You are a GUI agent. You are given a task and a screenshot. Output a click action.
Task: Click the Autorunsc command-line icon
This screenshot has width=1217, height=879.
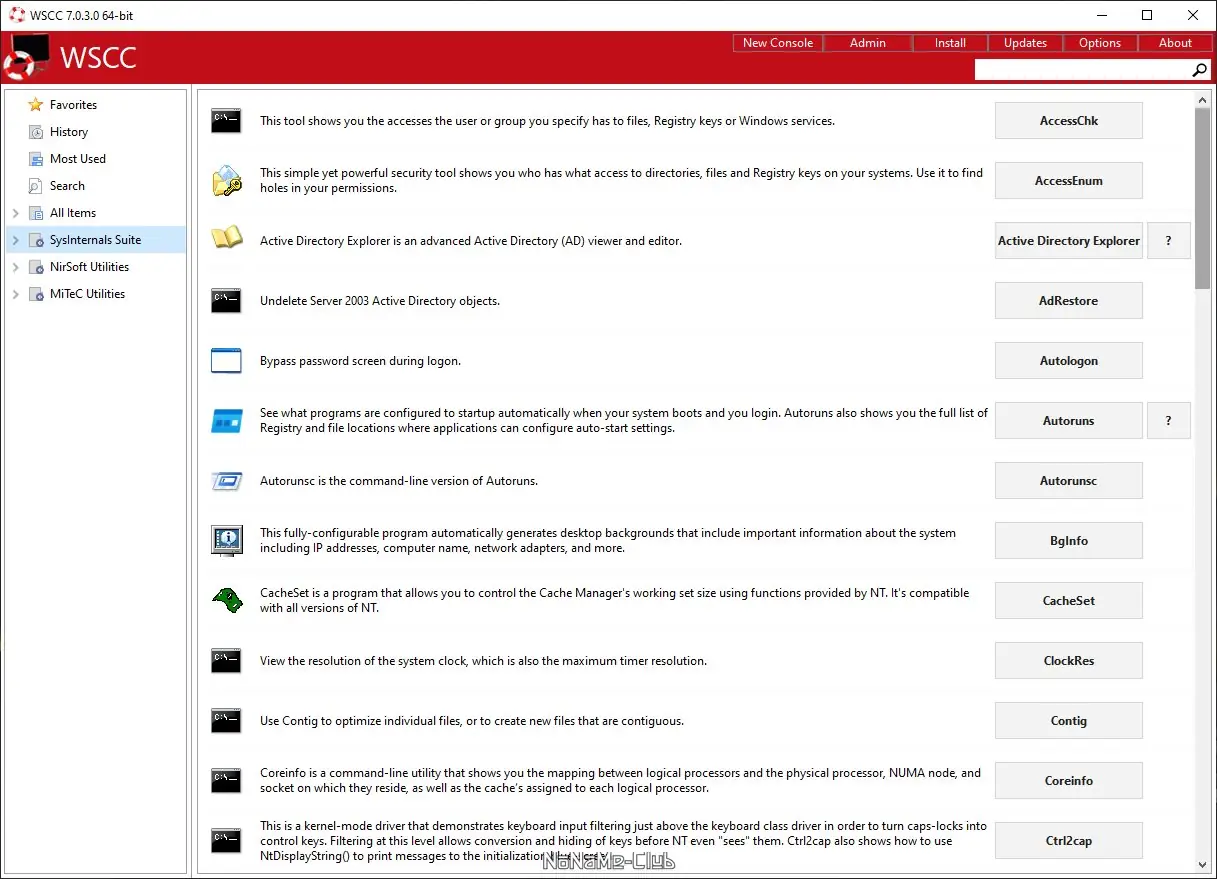pyautogui.click(x=226, y=480)
